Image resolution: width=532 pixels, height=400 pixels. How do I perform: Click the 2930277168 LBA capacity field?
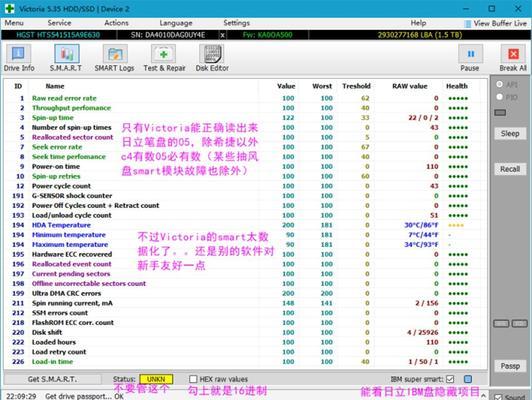click(x=420, y=35)
